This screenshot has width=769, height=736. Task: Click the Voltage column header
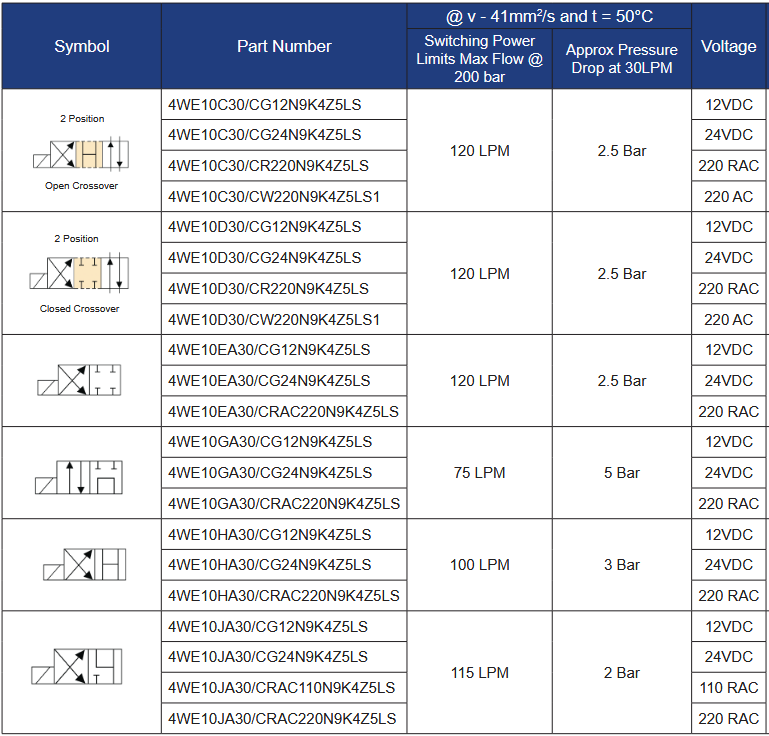729,46
